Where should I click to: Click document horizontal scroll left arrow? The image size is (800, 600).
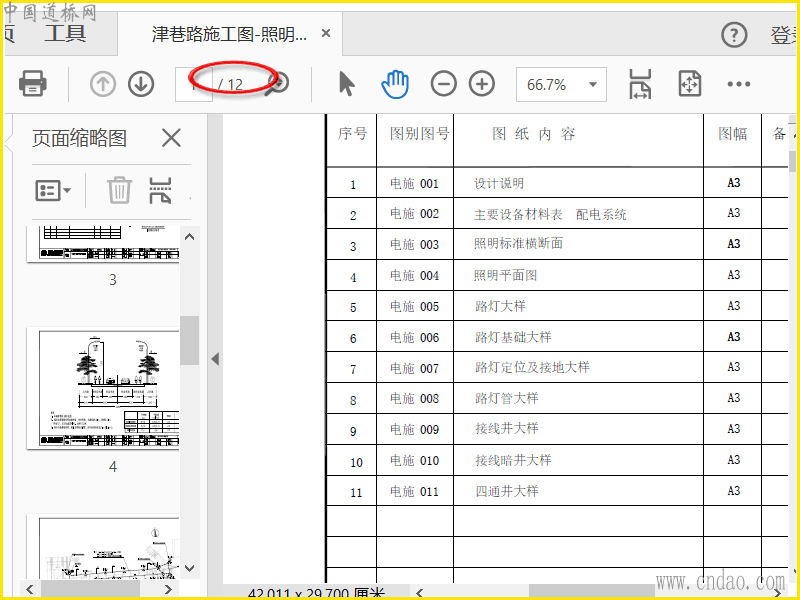[x=419, y=592]
